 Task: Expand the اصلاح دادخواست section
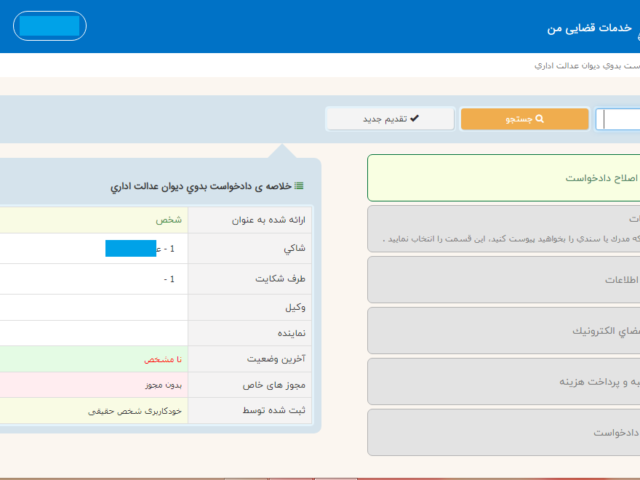coord(503,178)
